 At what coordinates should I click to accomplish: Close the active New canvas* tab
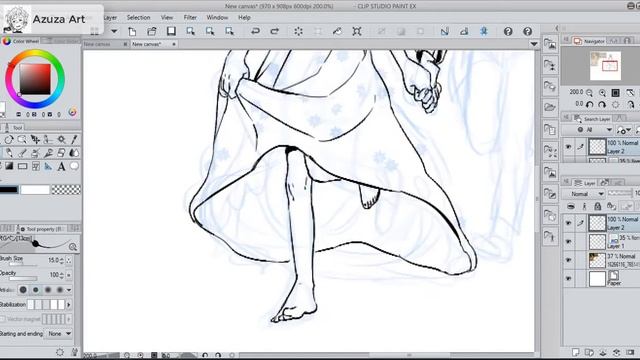pos(174,44)
